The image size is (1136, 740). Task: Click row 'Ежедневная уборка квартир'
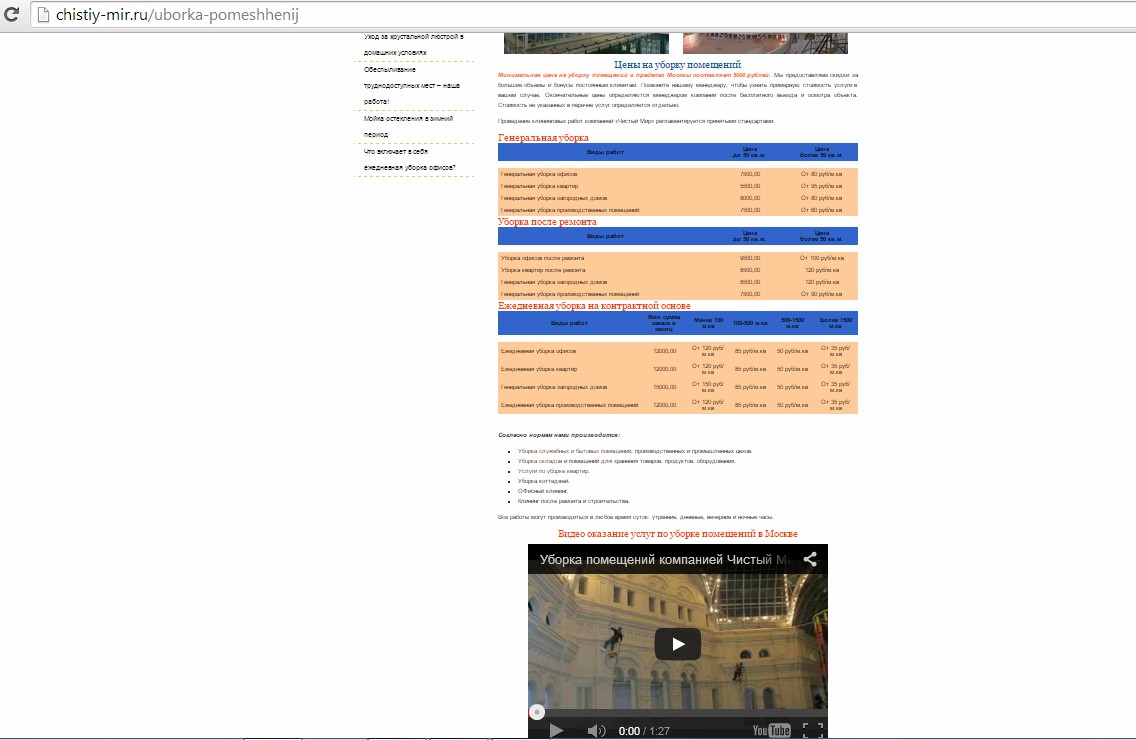(x=677, y=369)
